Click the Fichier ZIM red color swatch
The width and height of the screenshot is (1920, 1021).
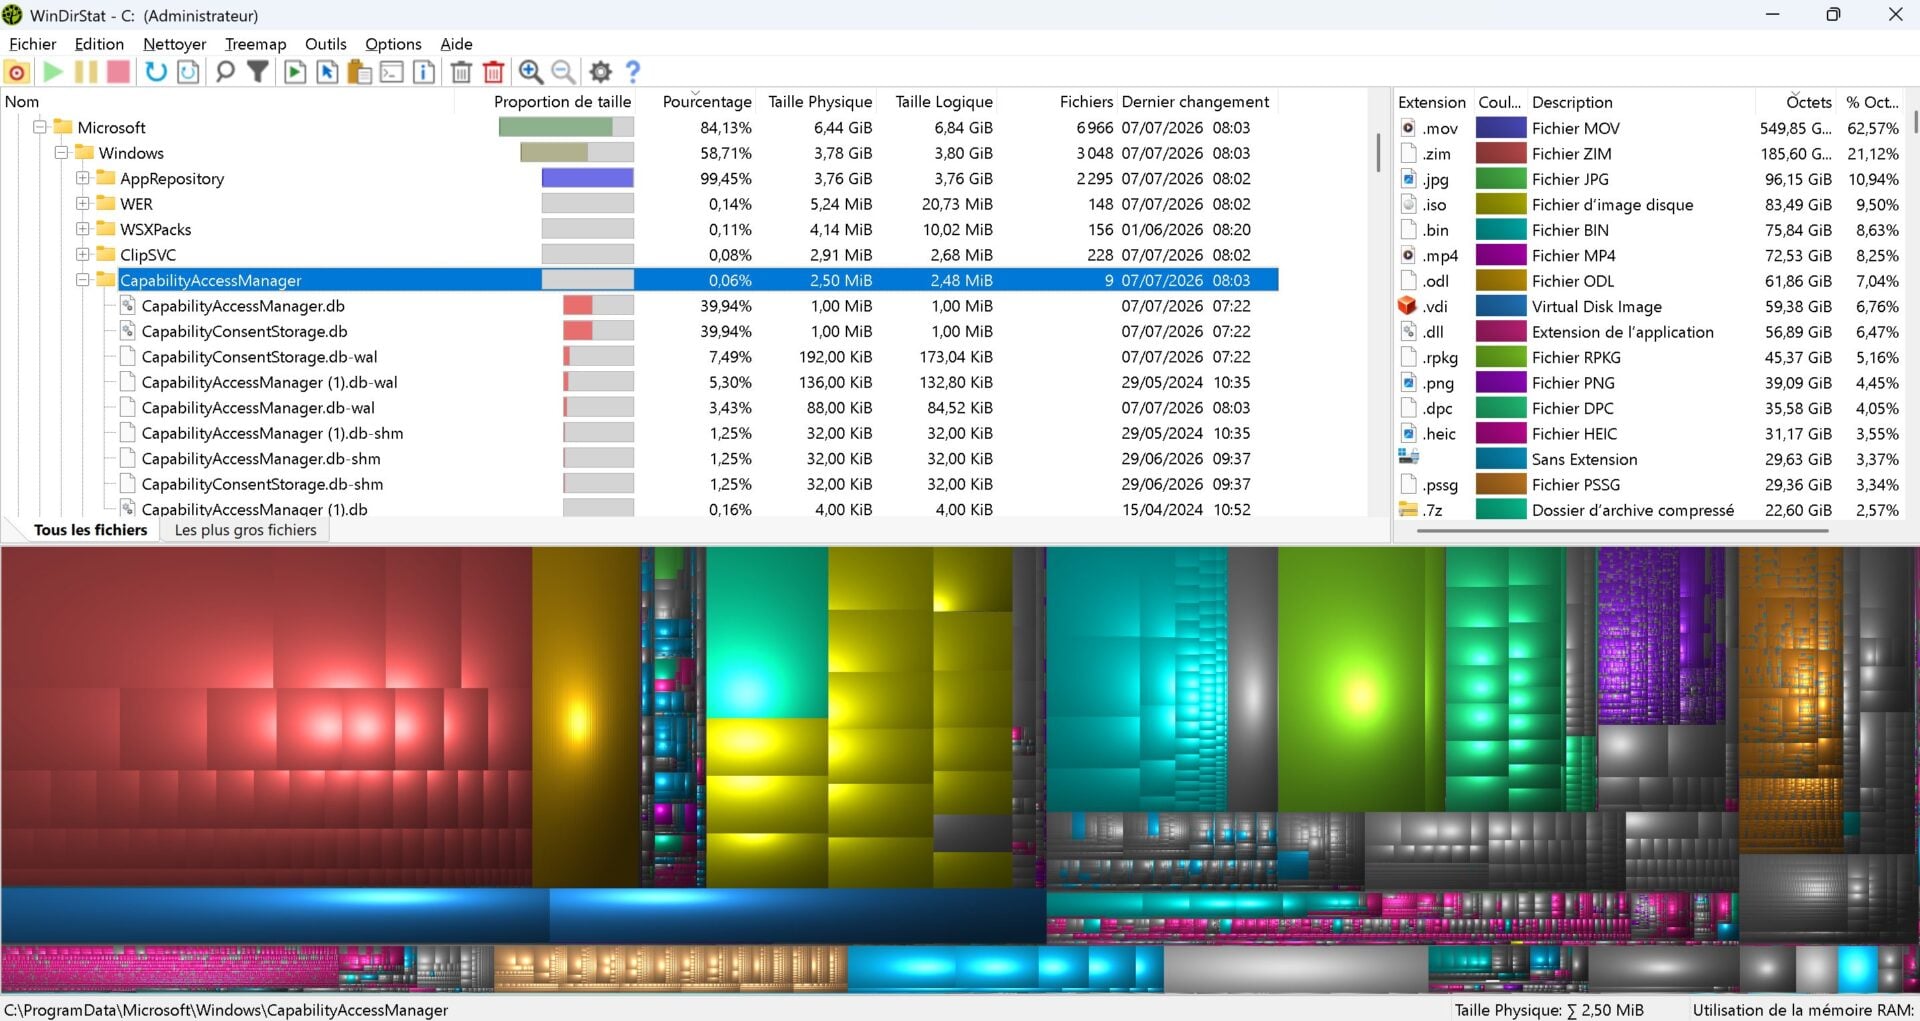[x=1501, y=153]
